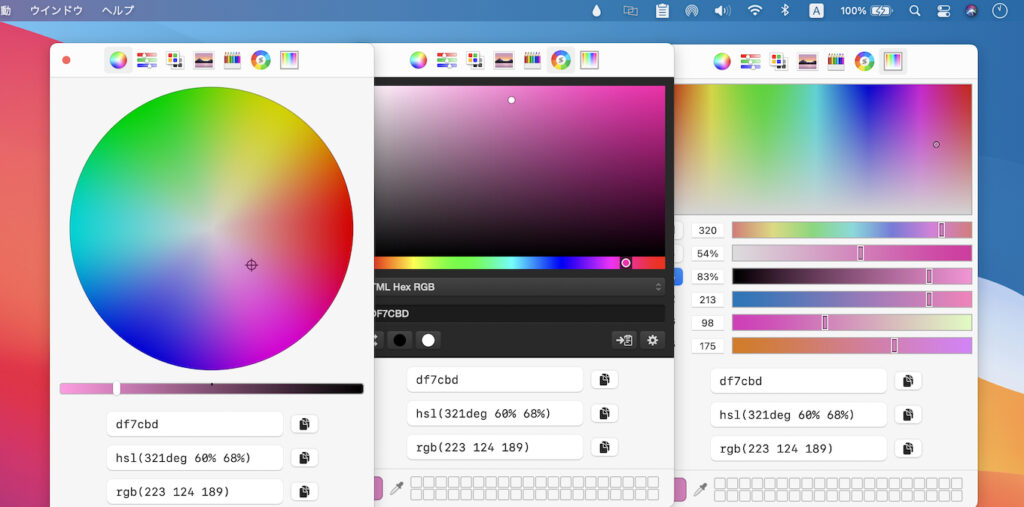Open the color palettes tab in the middle window

tap(475, 60)
